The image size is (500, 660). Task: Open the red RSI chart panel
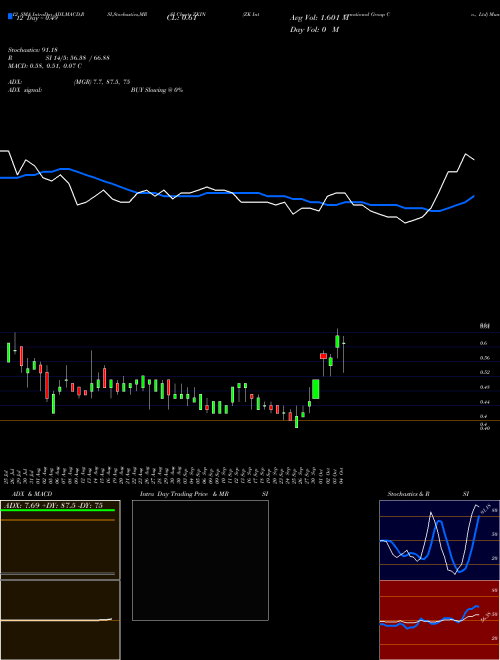[x=439, y=620]
